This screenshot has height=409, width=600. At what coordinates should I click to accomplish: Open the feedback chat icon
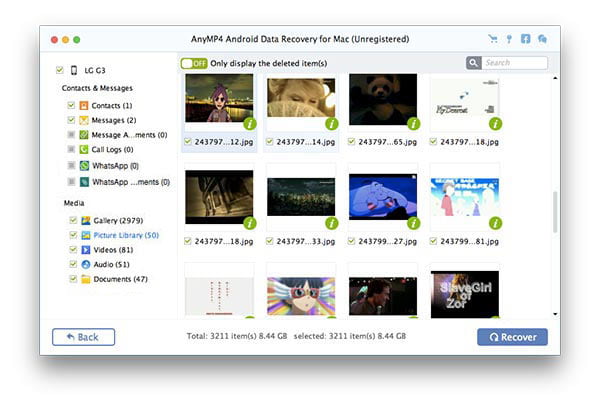[542, 39]
